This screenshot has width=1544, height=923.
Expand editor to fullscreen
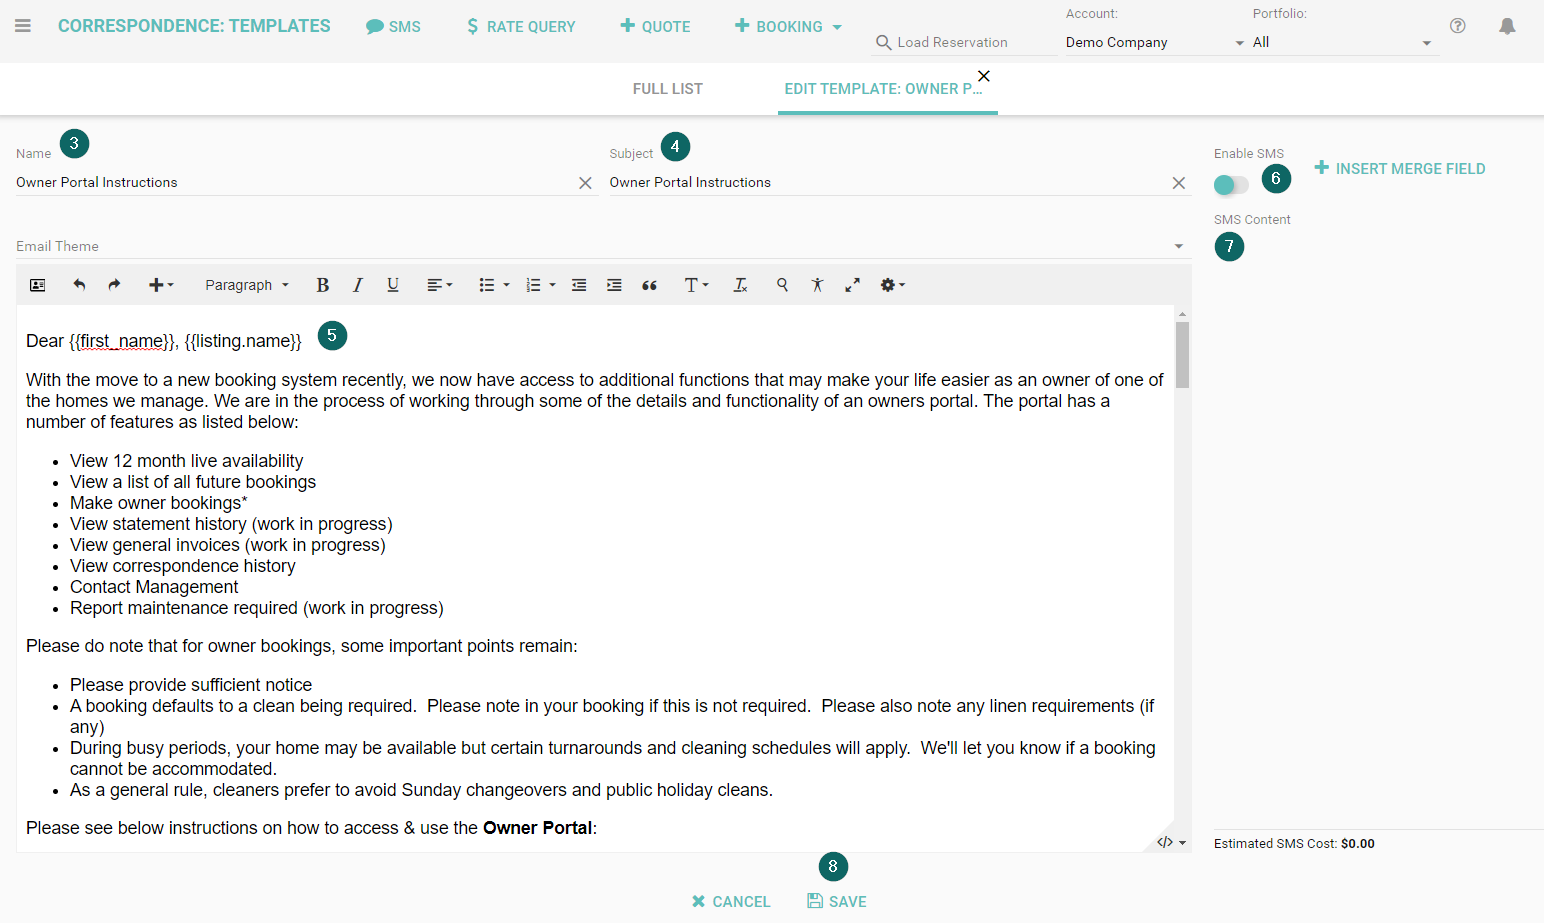[852, 285]
